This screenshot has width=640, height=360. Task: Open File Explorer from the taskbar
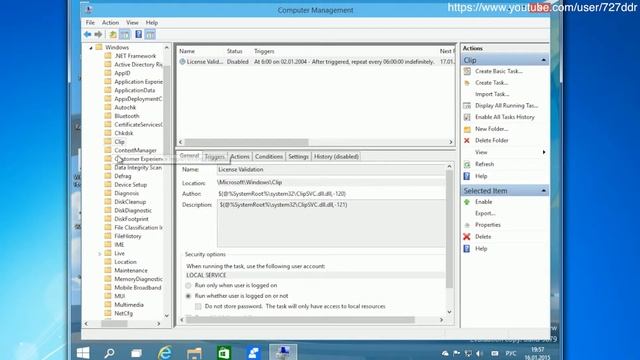point(194,353)
